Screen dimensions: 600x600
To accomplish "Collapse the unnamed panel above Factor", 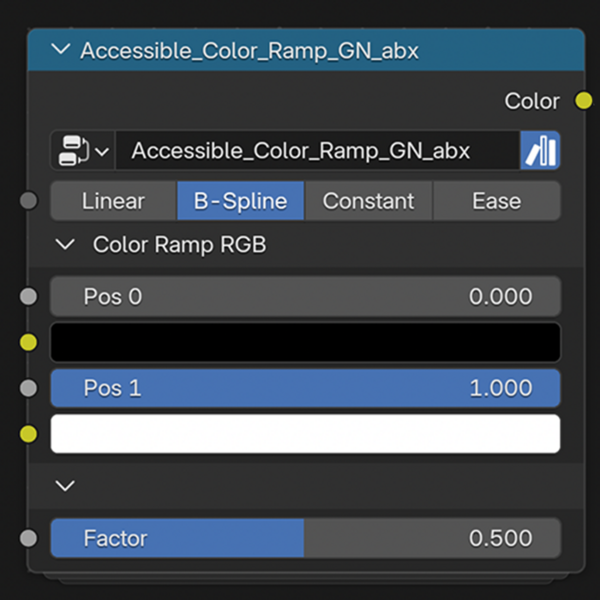I will (x=66, y=486).
